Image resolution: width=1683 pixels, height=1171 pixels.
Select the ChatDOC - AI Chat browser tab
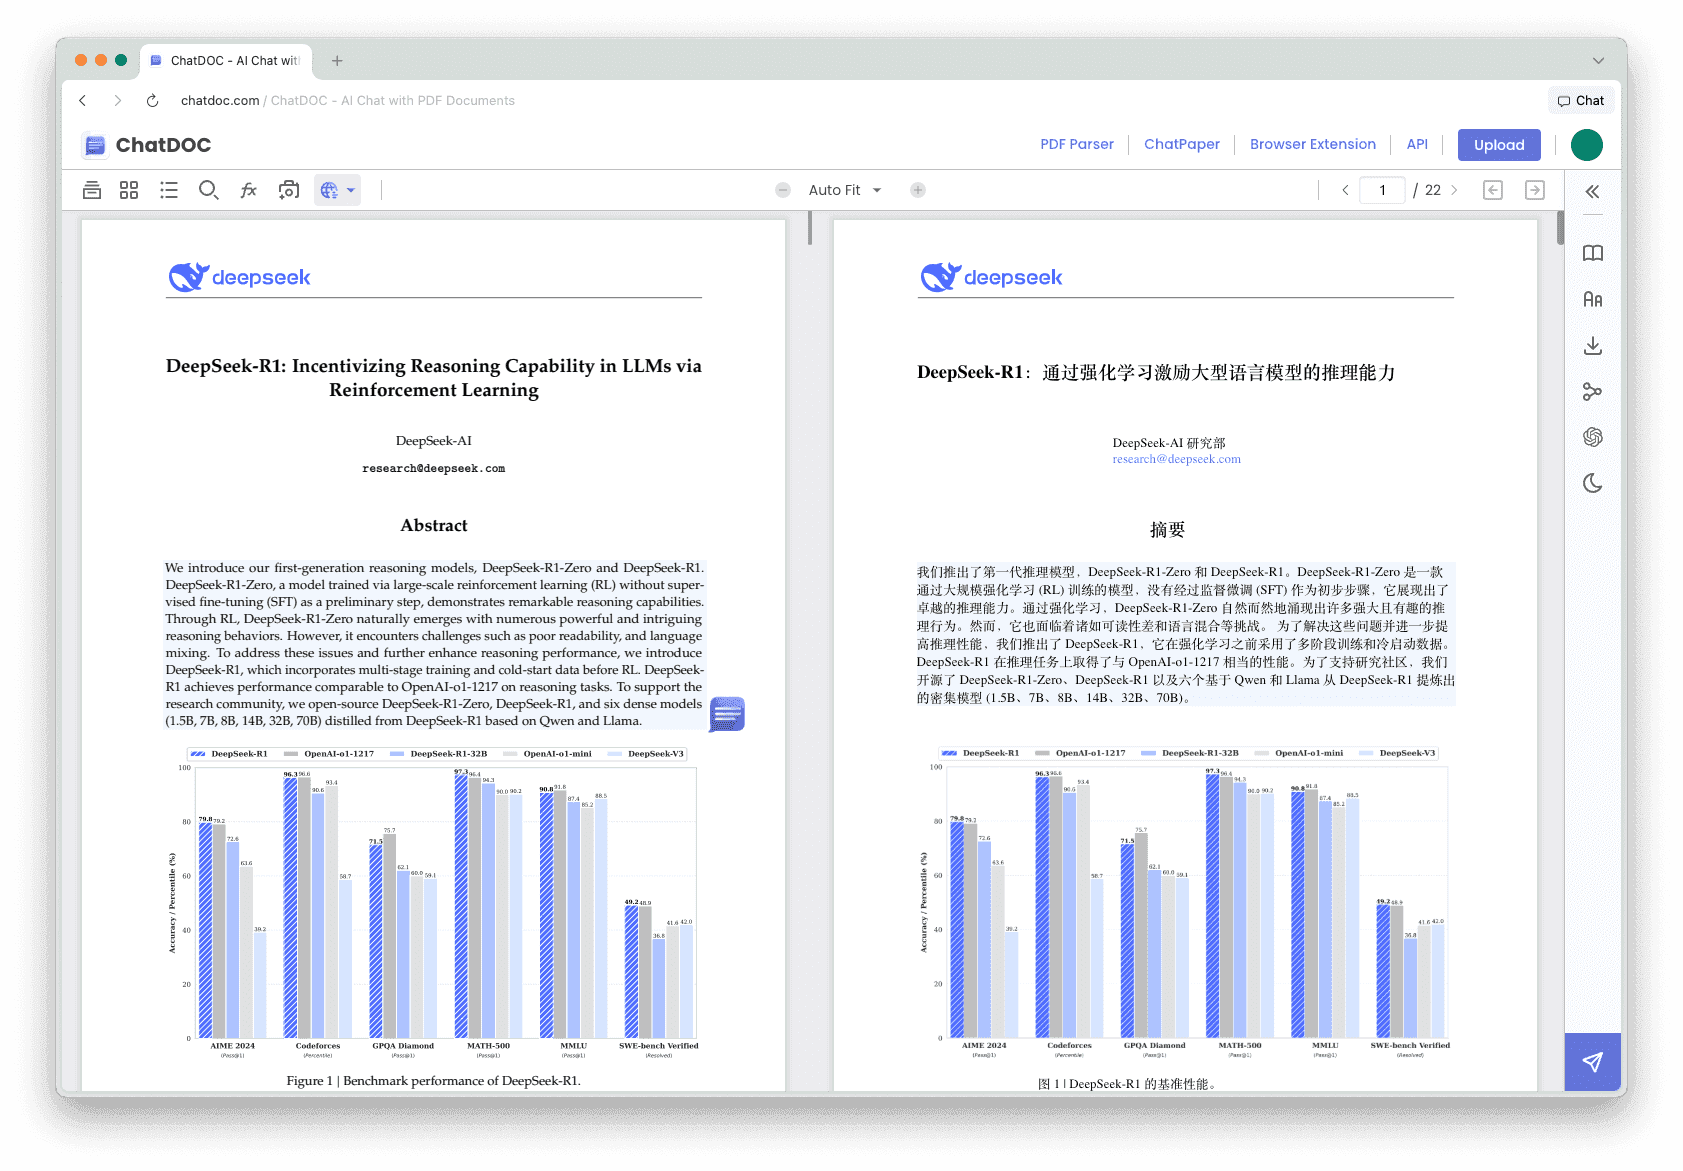tap(226, 61)
